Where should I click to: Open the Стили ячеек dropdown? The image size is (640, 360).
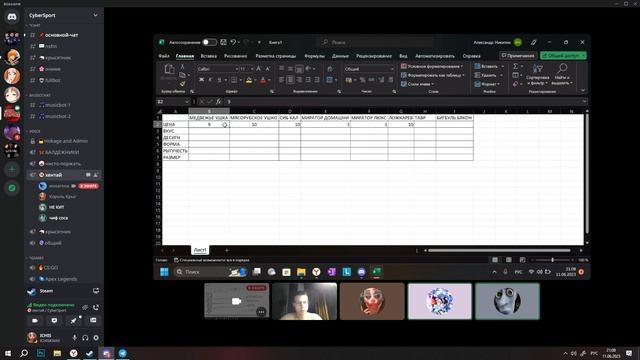tap(417, 84)
